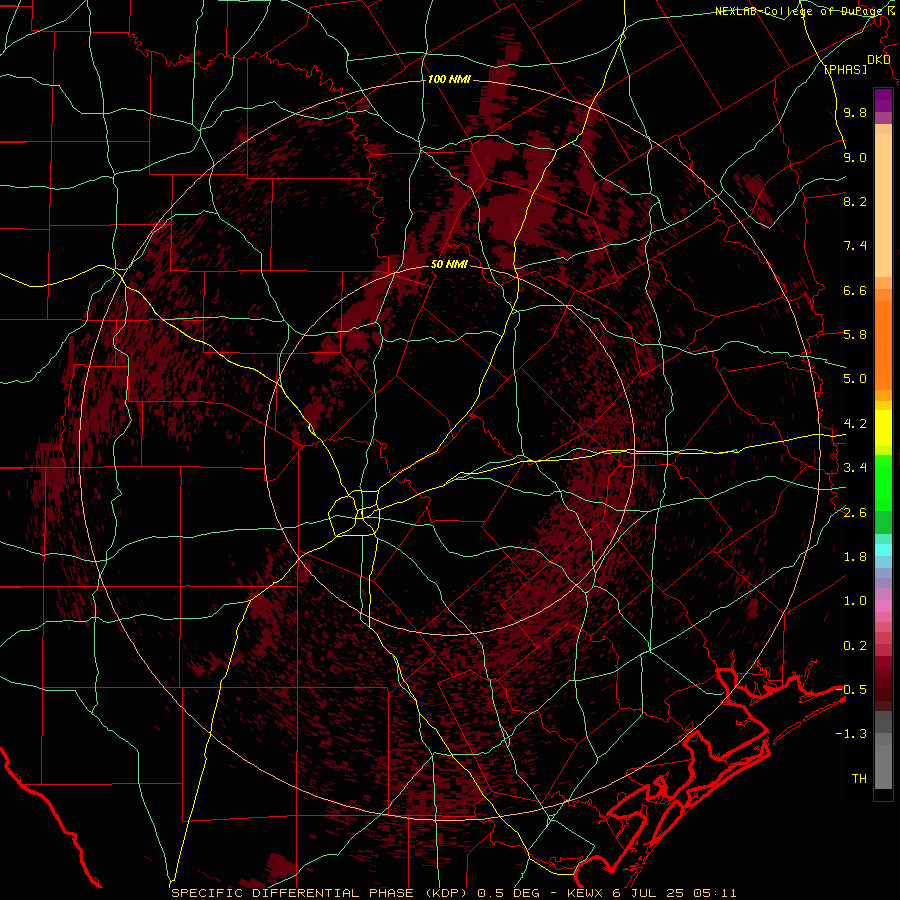Click the 9.8 value on the scale
Viewport: 900px width, 900px height.
coord(855,113)
